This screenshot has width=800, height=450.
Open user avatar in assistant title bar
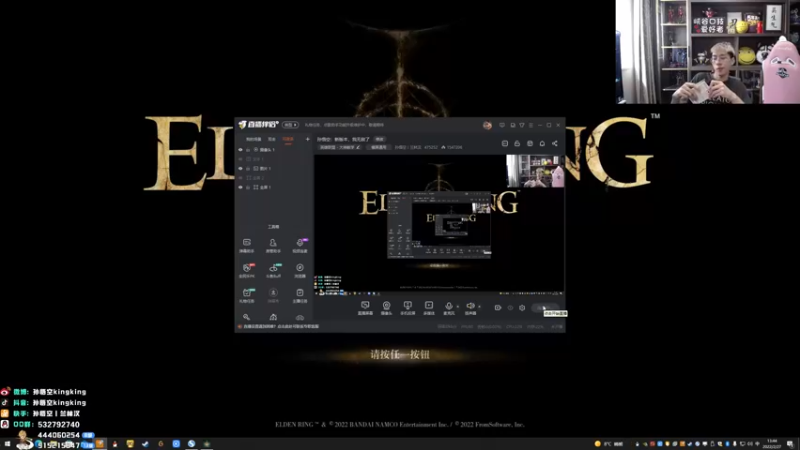487,125
